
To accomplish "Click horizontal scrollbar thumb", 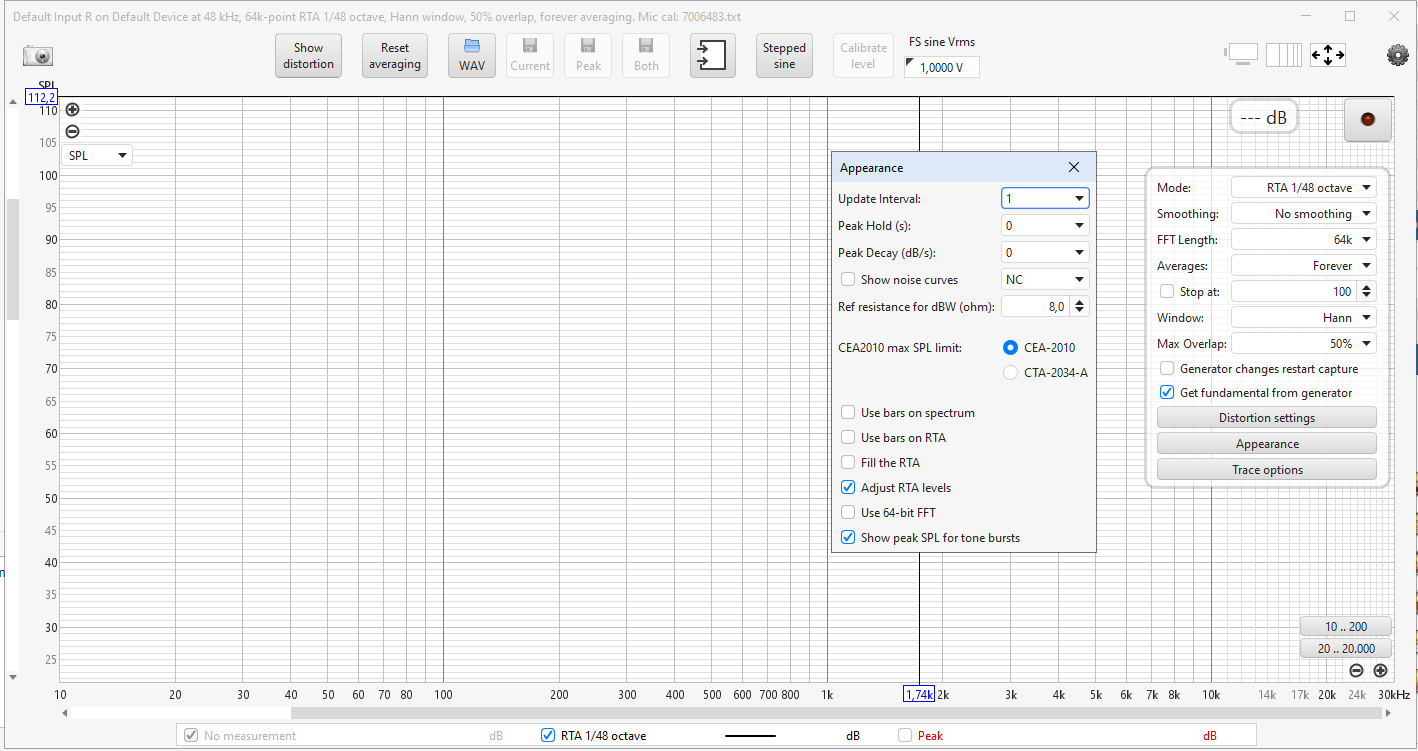I will (836, 713).
